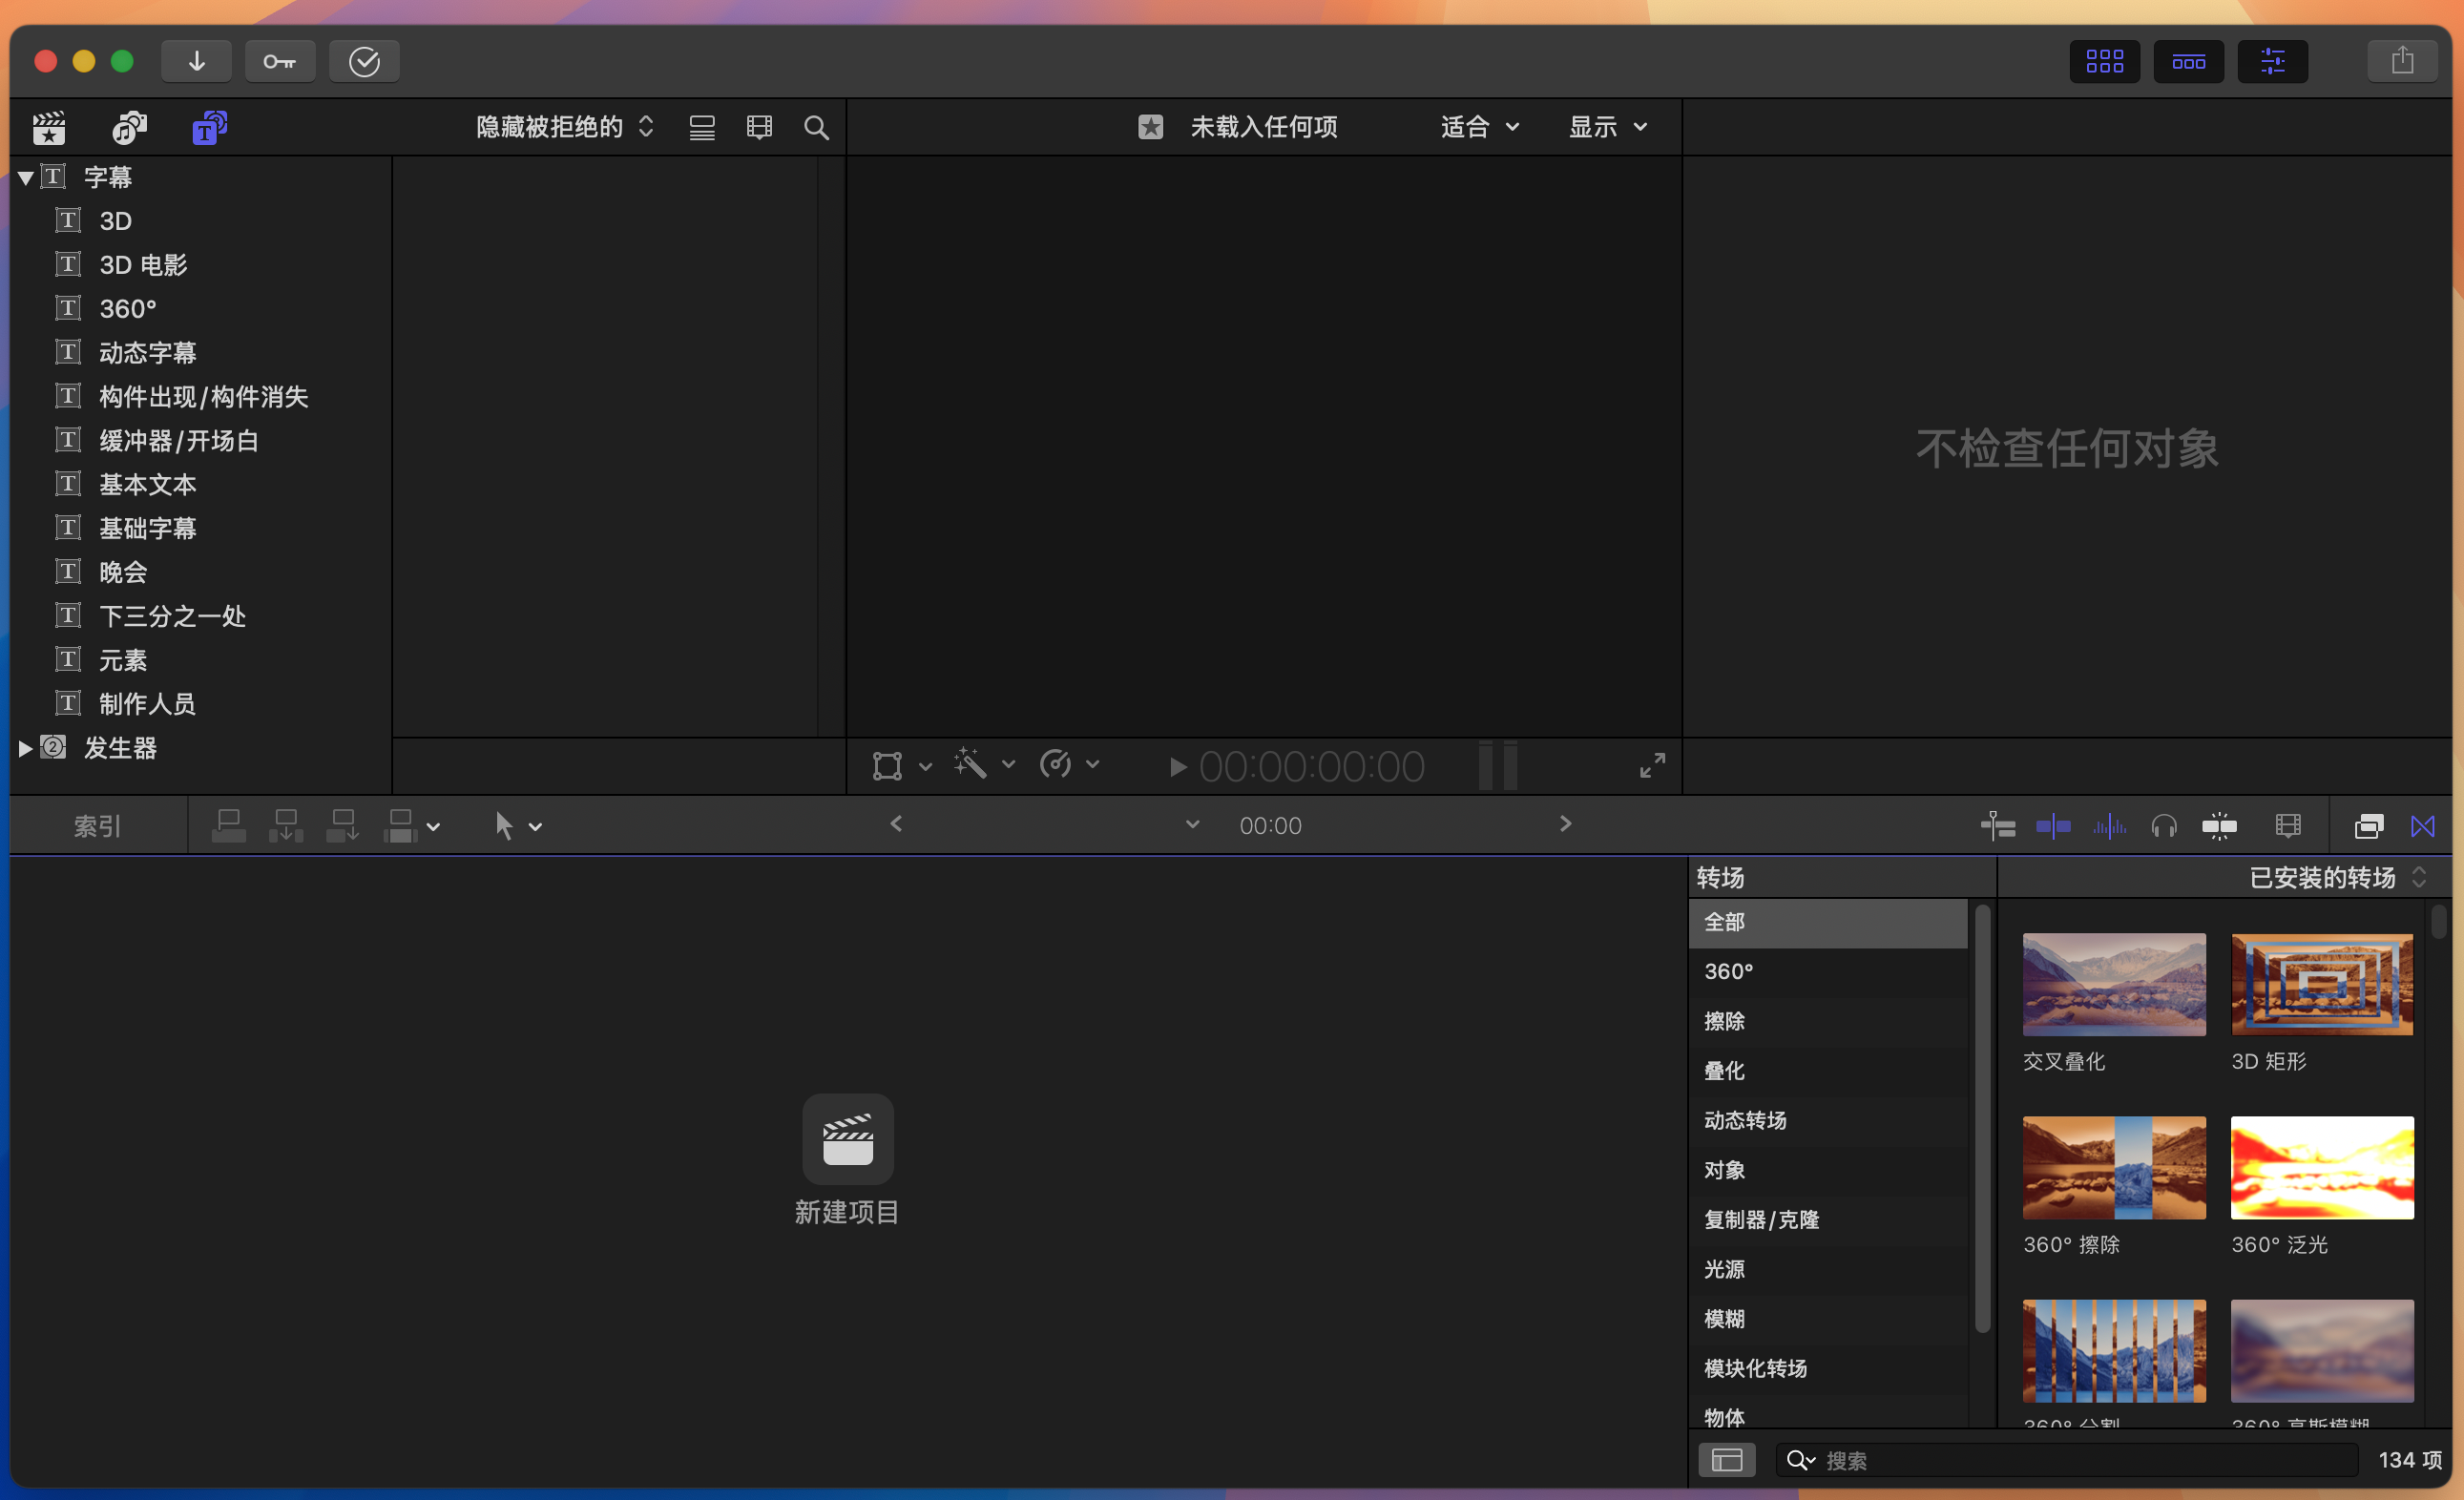Image resolution: width=2464 pixels, height=1500 pixels.
Task: Click the search icon in the browser
Action: (816, 127)
